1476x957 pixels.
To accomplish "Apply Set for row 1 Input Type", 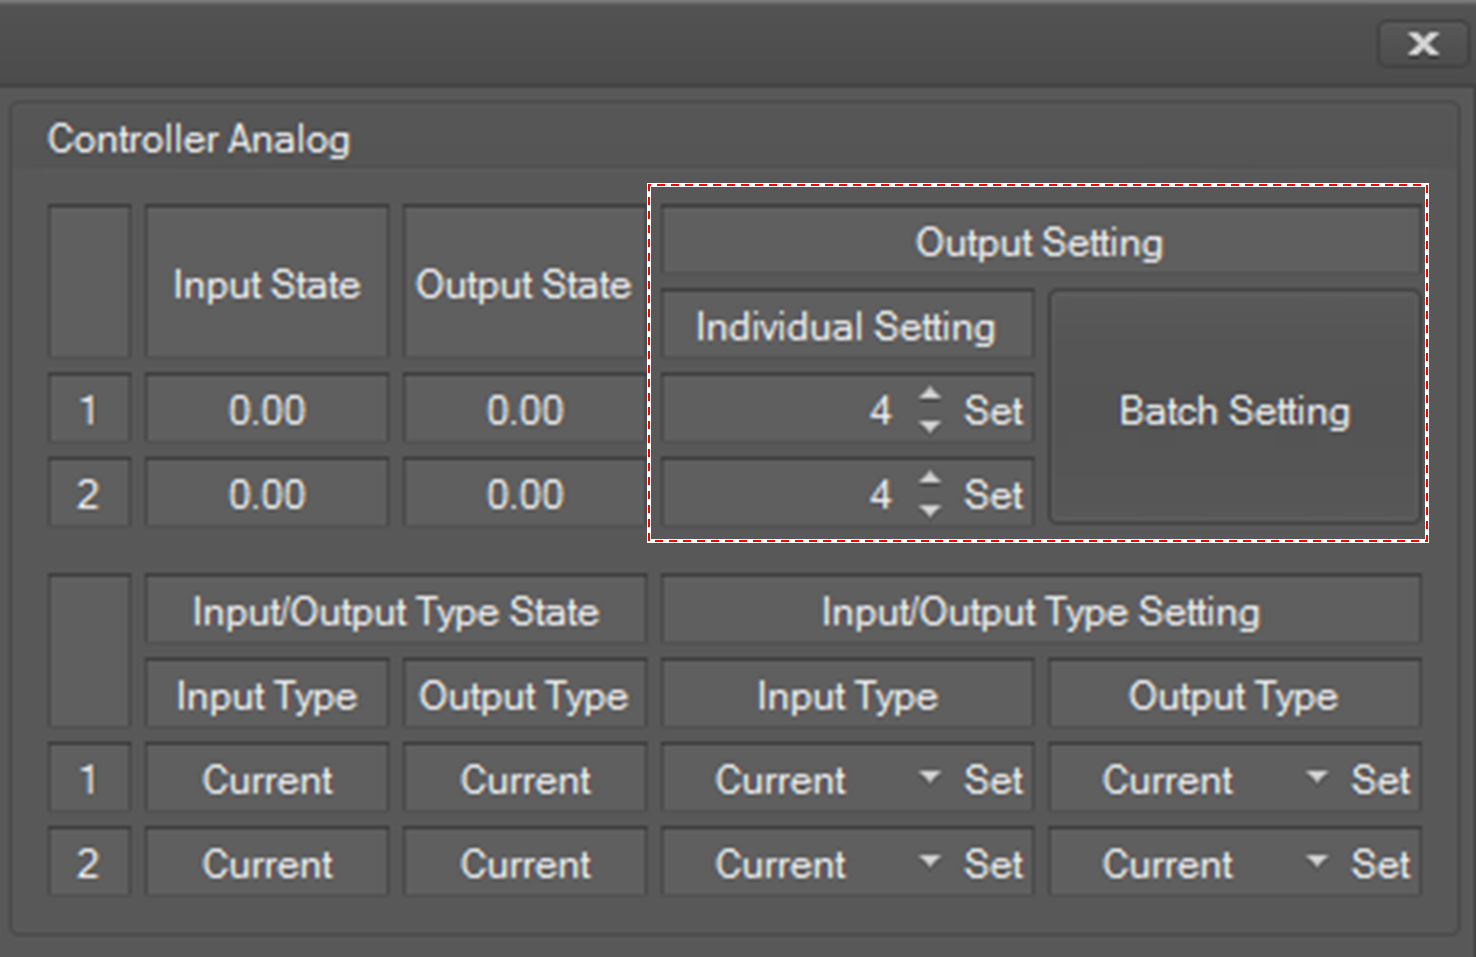I will pos(993,780).
